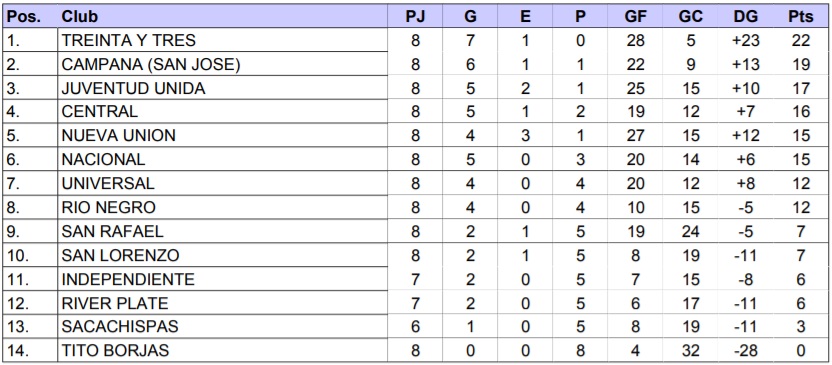832x365 pixels.
Task: Click the Pts column header
Action: [x=800, y=16]
